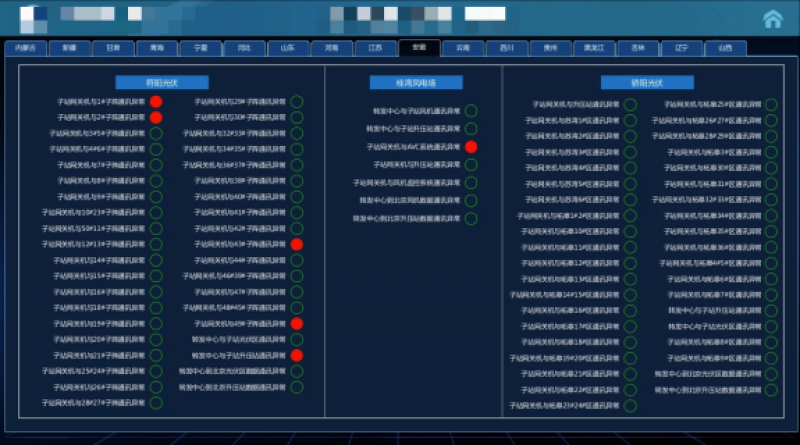The height and width of the screenshot is (445, 800).
Task: Click red alarm for 49#子阵通讯异常
Action: [296, 324]
